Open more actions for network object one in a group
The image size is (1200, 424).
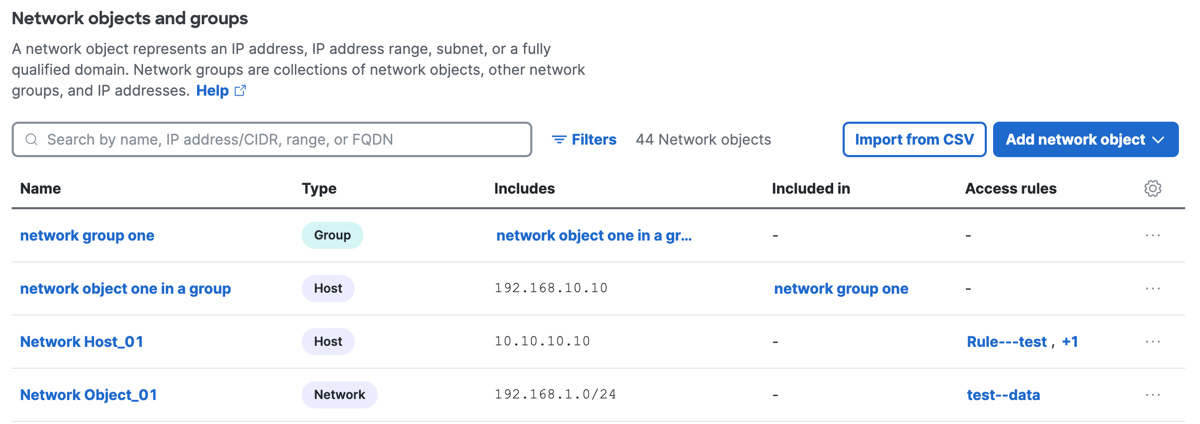pos(1153,288)
